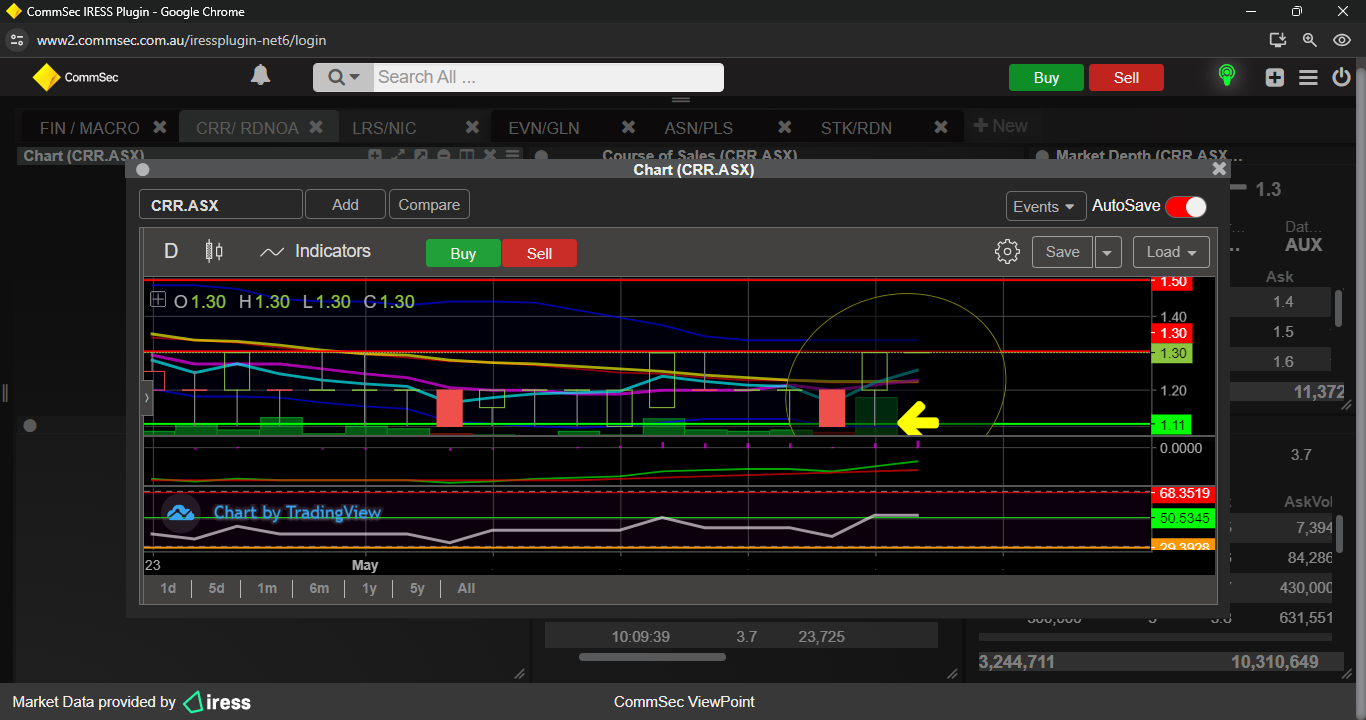Select the All time range
The image size is (1366, 720).
click(x=466, y=588)
